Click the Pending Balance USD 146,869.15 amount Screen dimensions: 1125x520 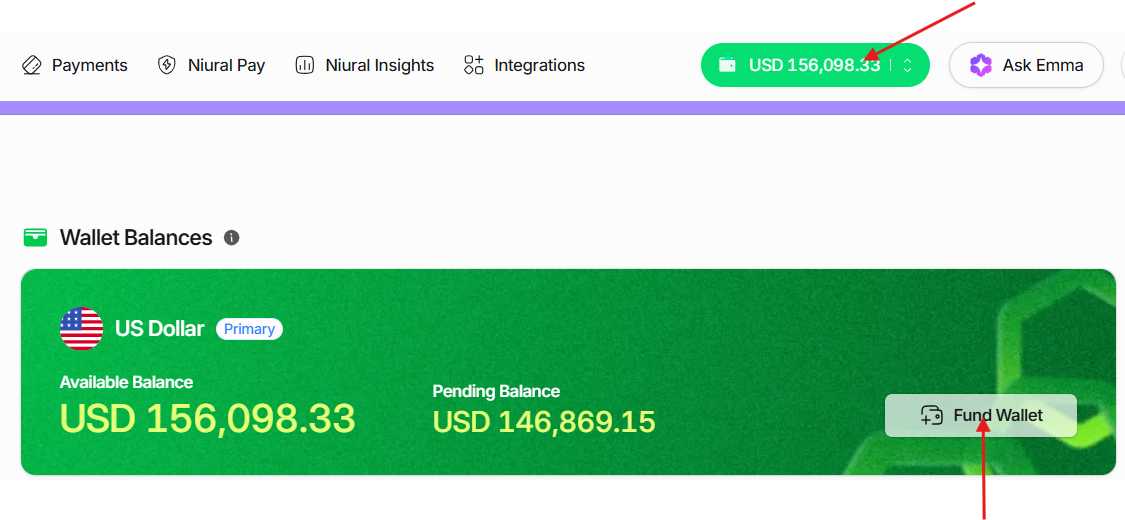544,421
